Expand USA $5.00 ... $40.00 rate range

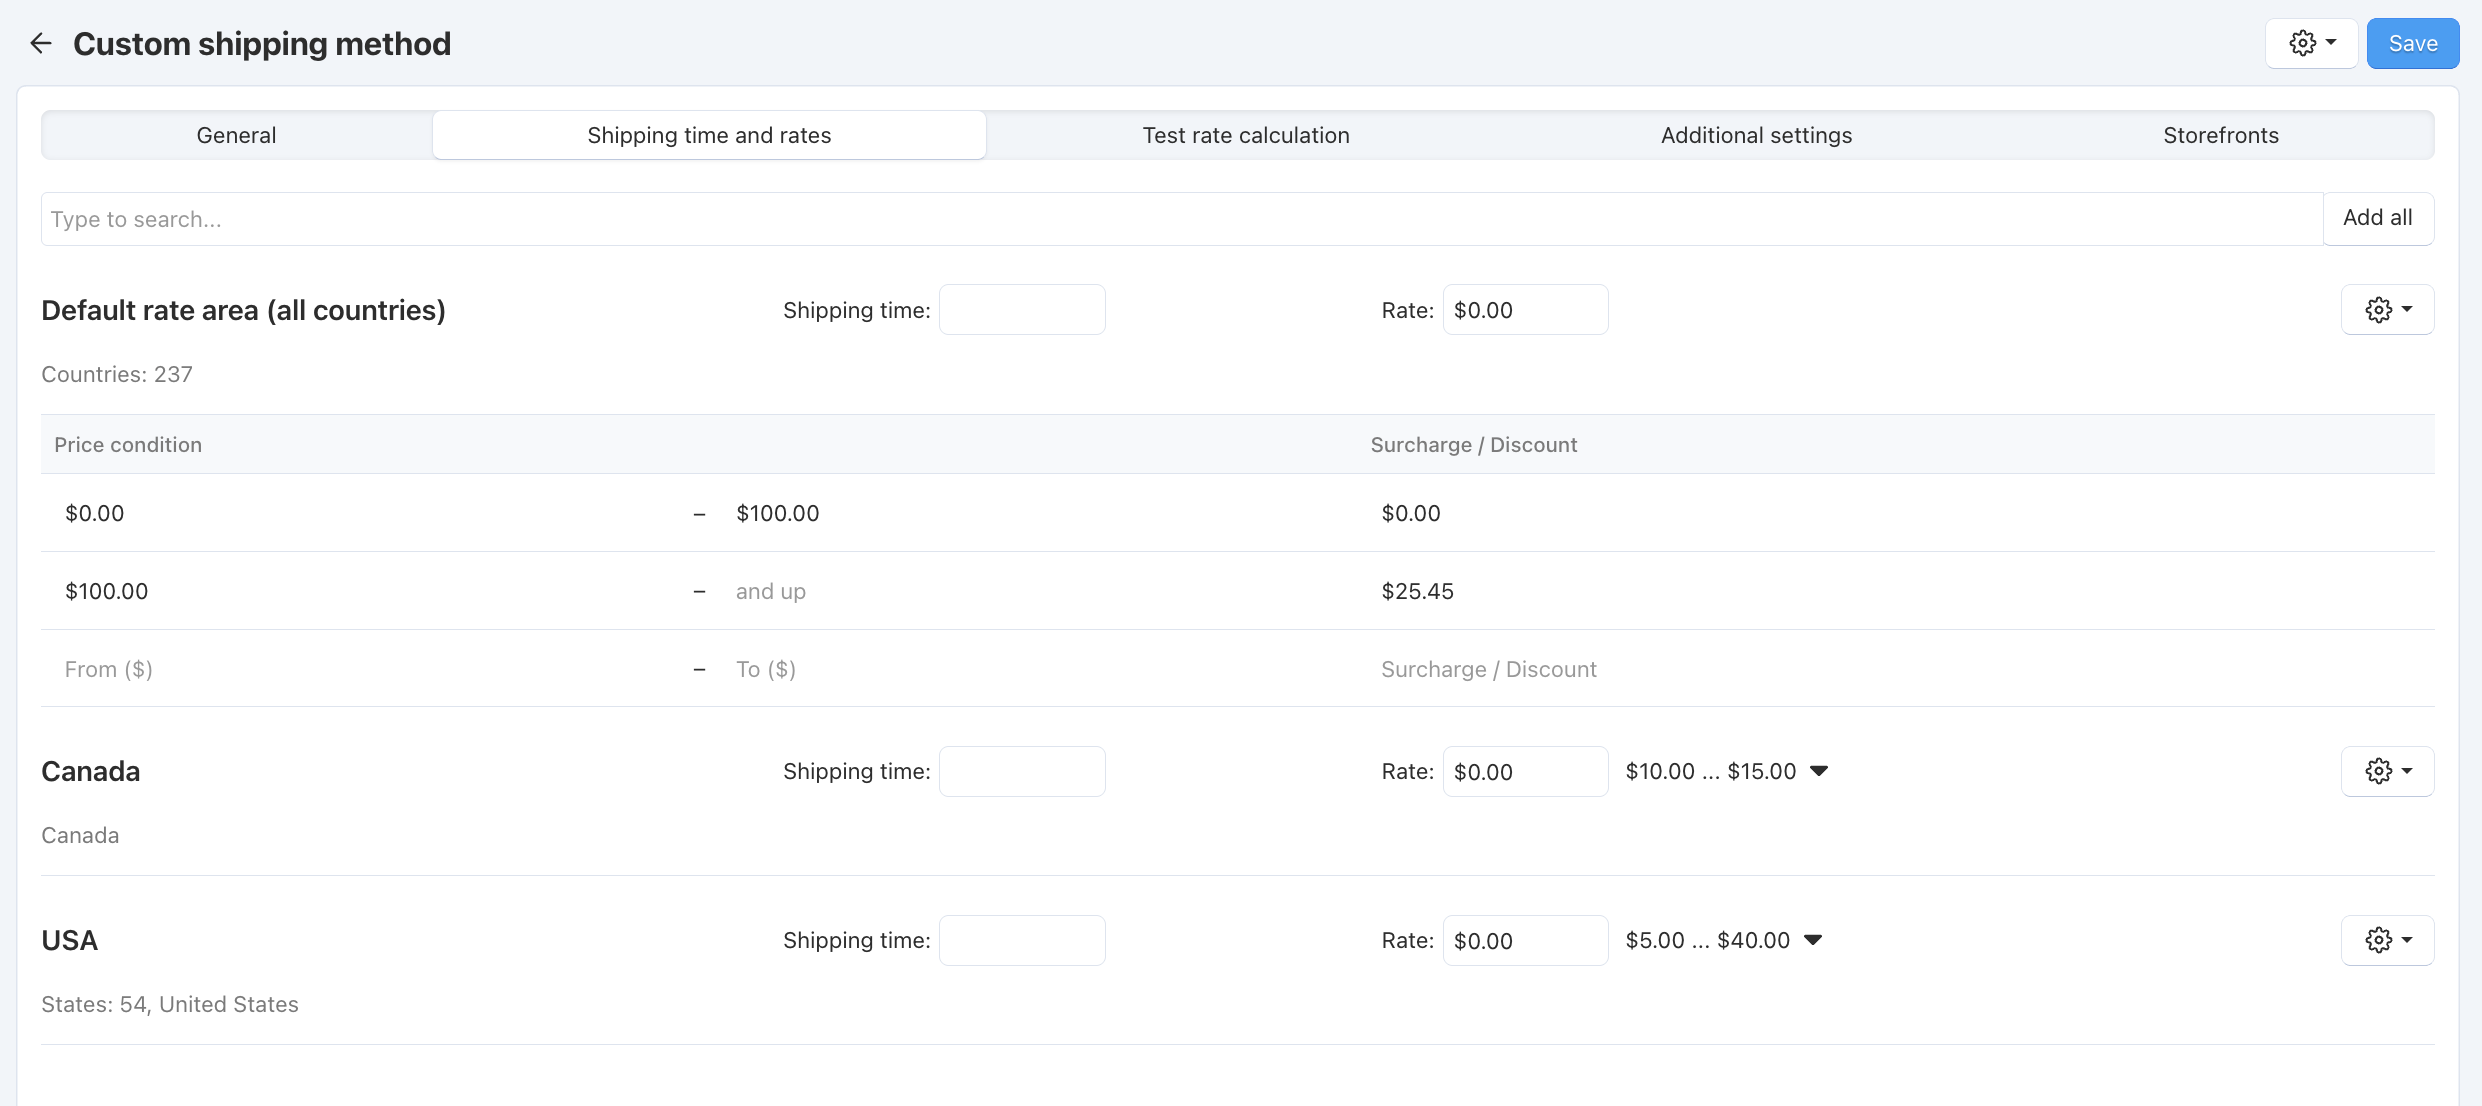[x=1724, y=940]
